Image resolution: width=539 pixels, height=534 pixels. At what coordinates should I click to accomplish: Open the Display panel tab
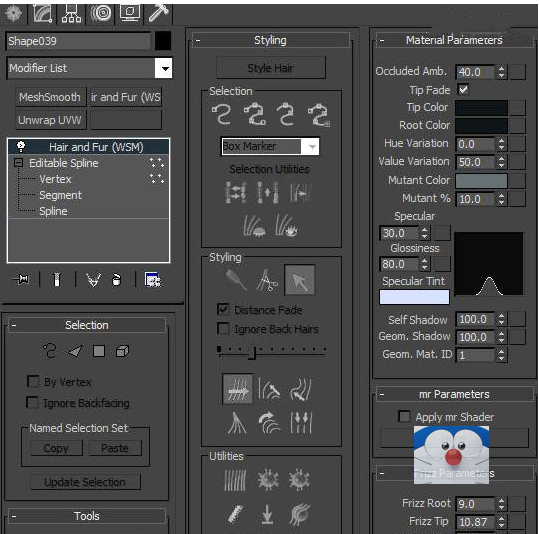coord(130,13)
